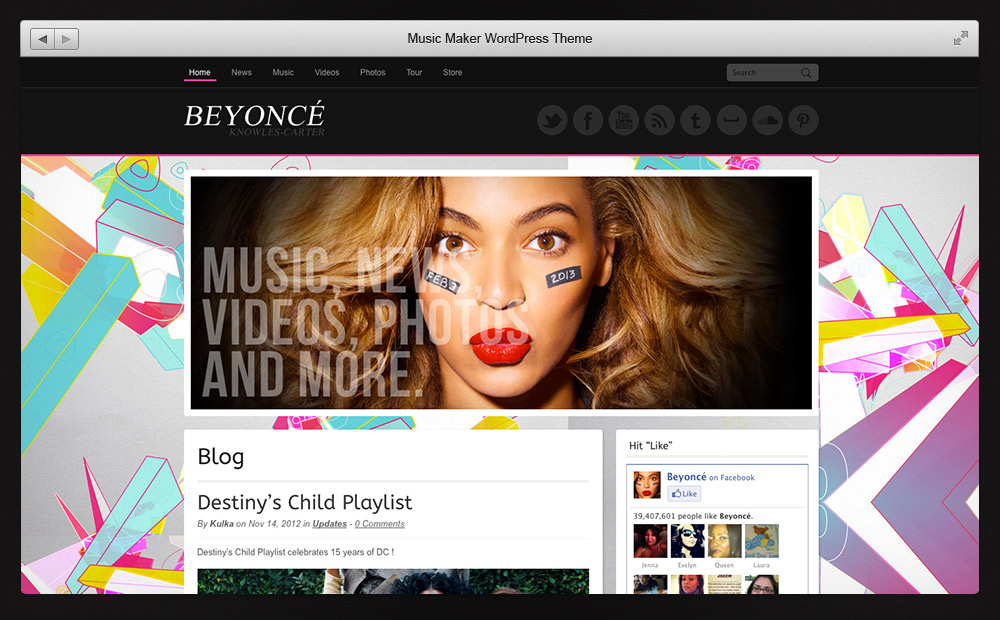Click the search magnifier icon

806,73
